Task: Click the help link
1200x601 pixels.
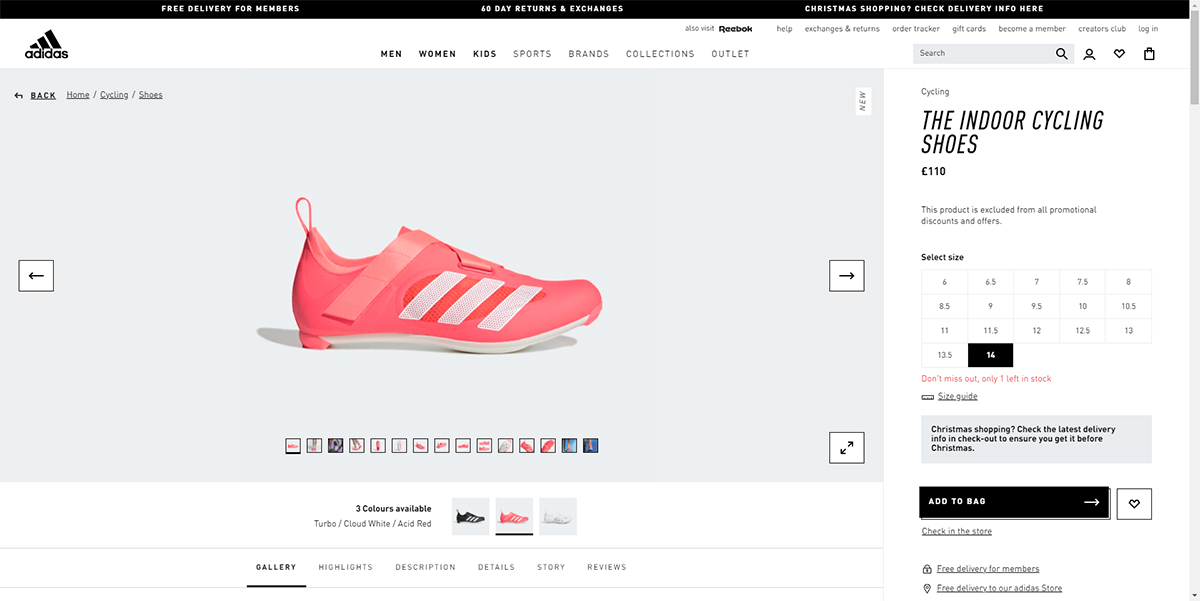Action: [x=784, y=29]
